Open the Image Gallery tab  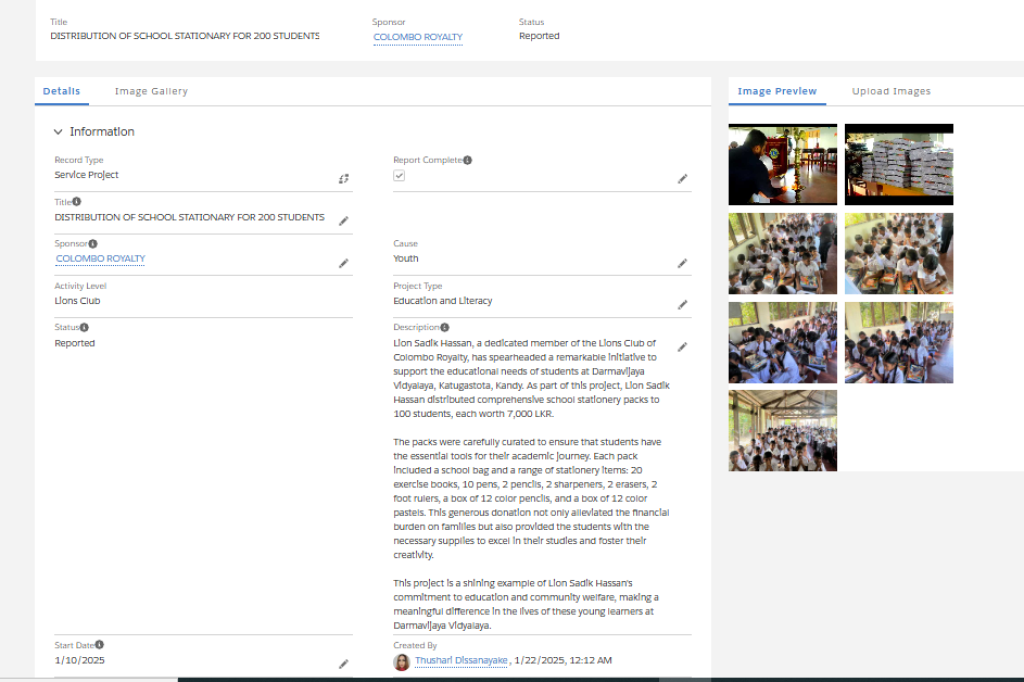(152, 91)
